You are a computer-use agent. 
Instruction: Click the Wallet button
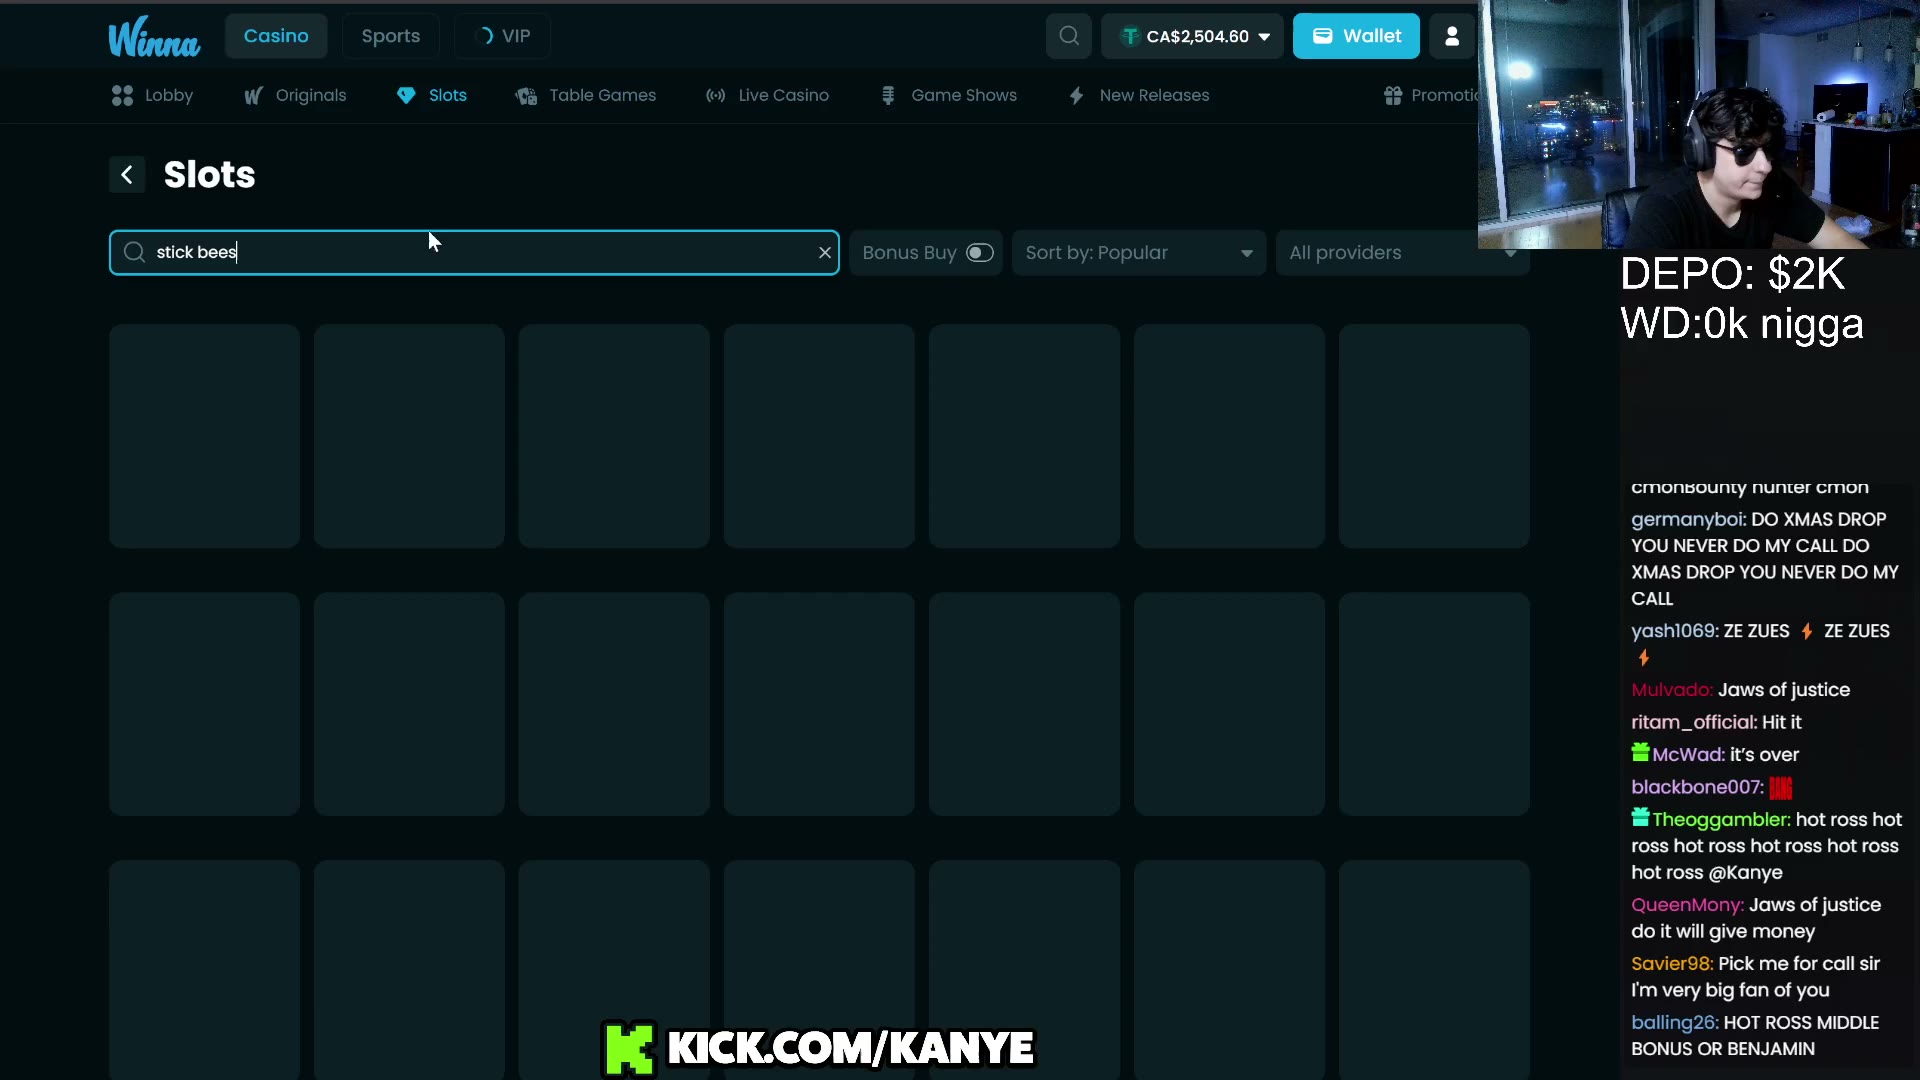[1356, 36]
